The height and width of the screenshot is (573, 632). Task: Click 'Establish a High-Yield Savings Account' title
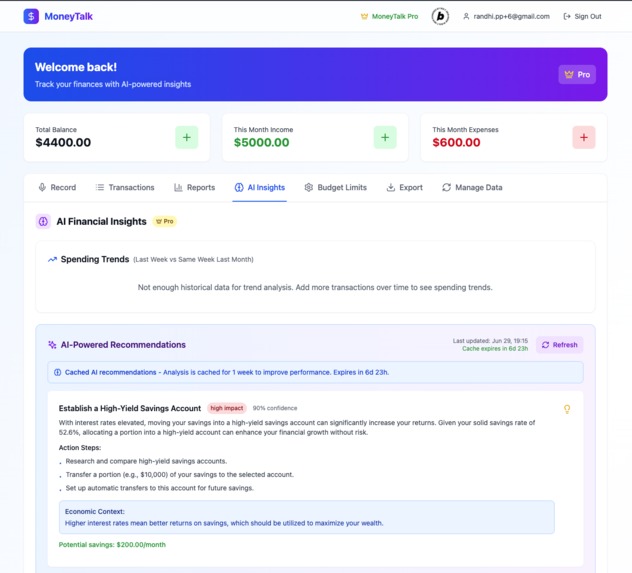tap(130, 408)
